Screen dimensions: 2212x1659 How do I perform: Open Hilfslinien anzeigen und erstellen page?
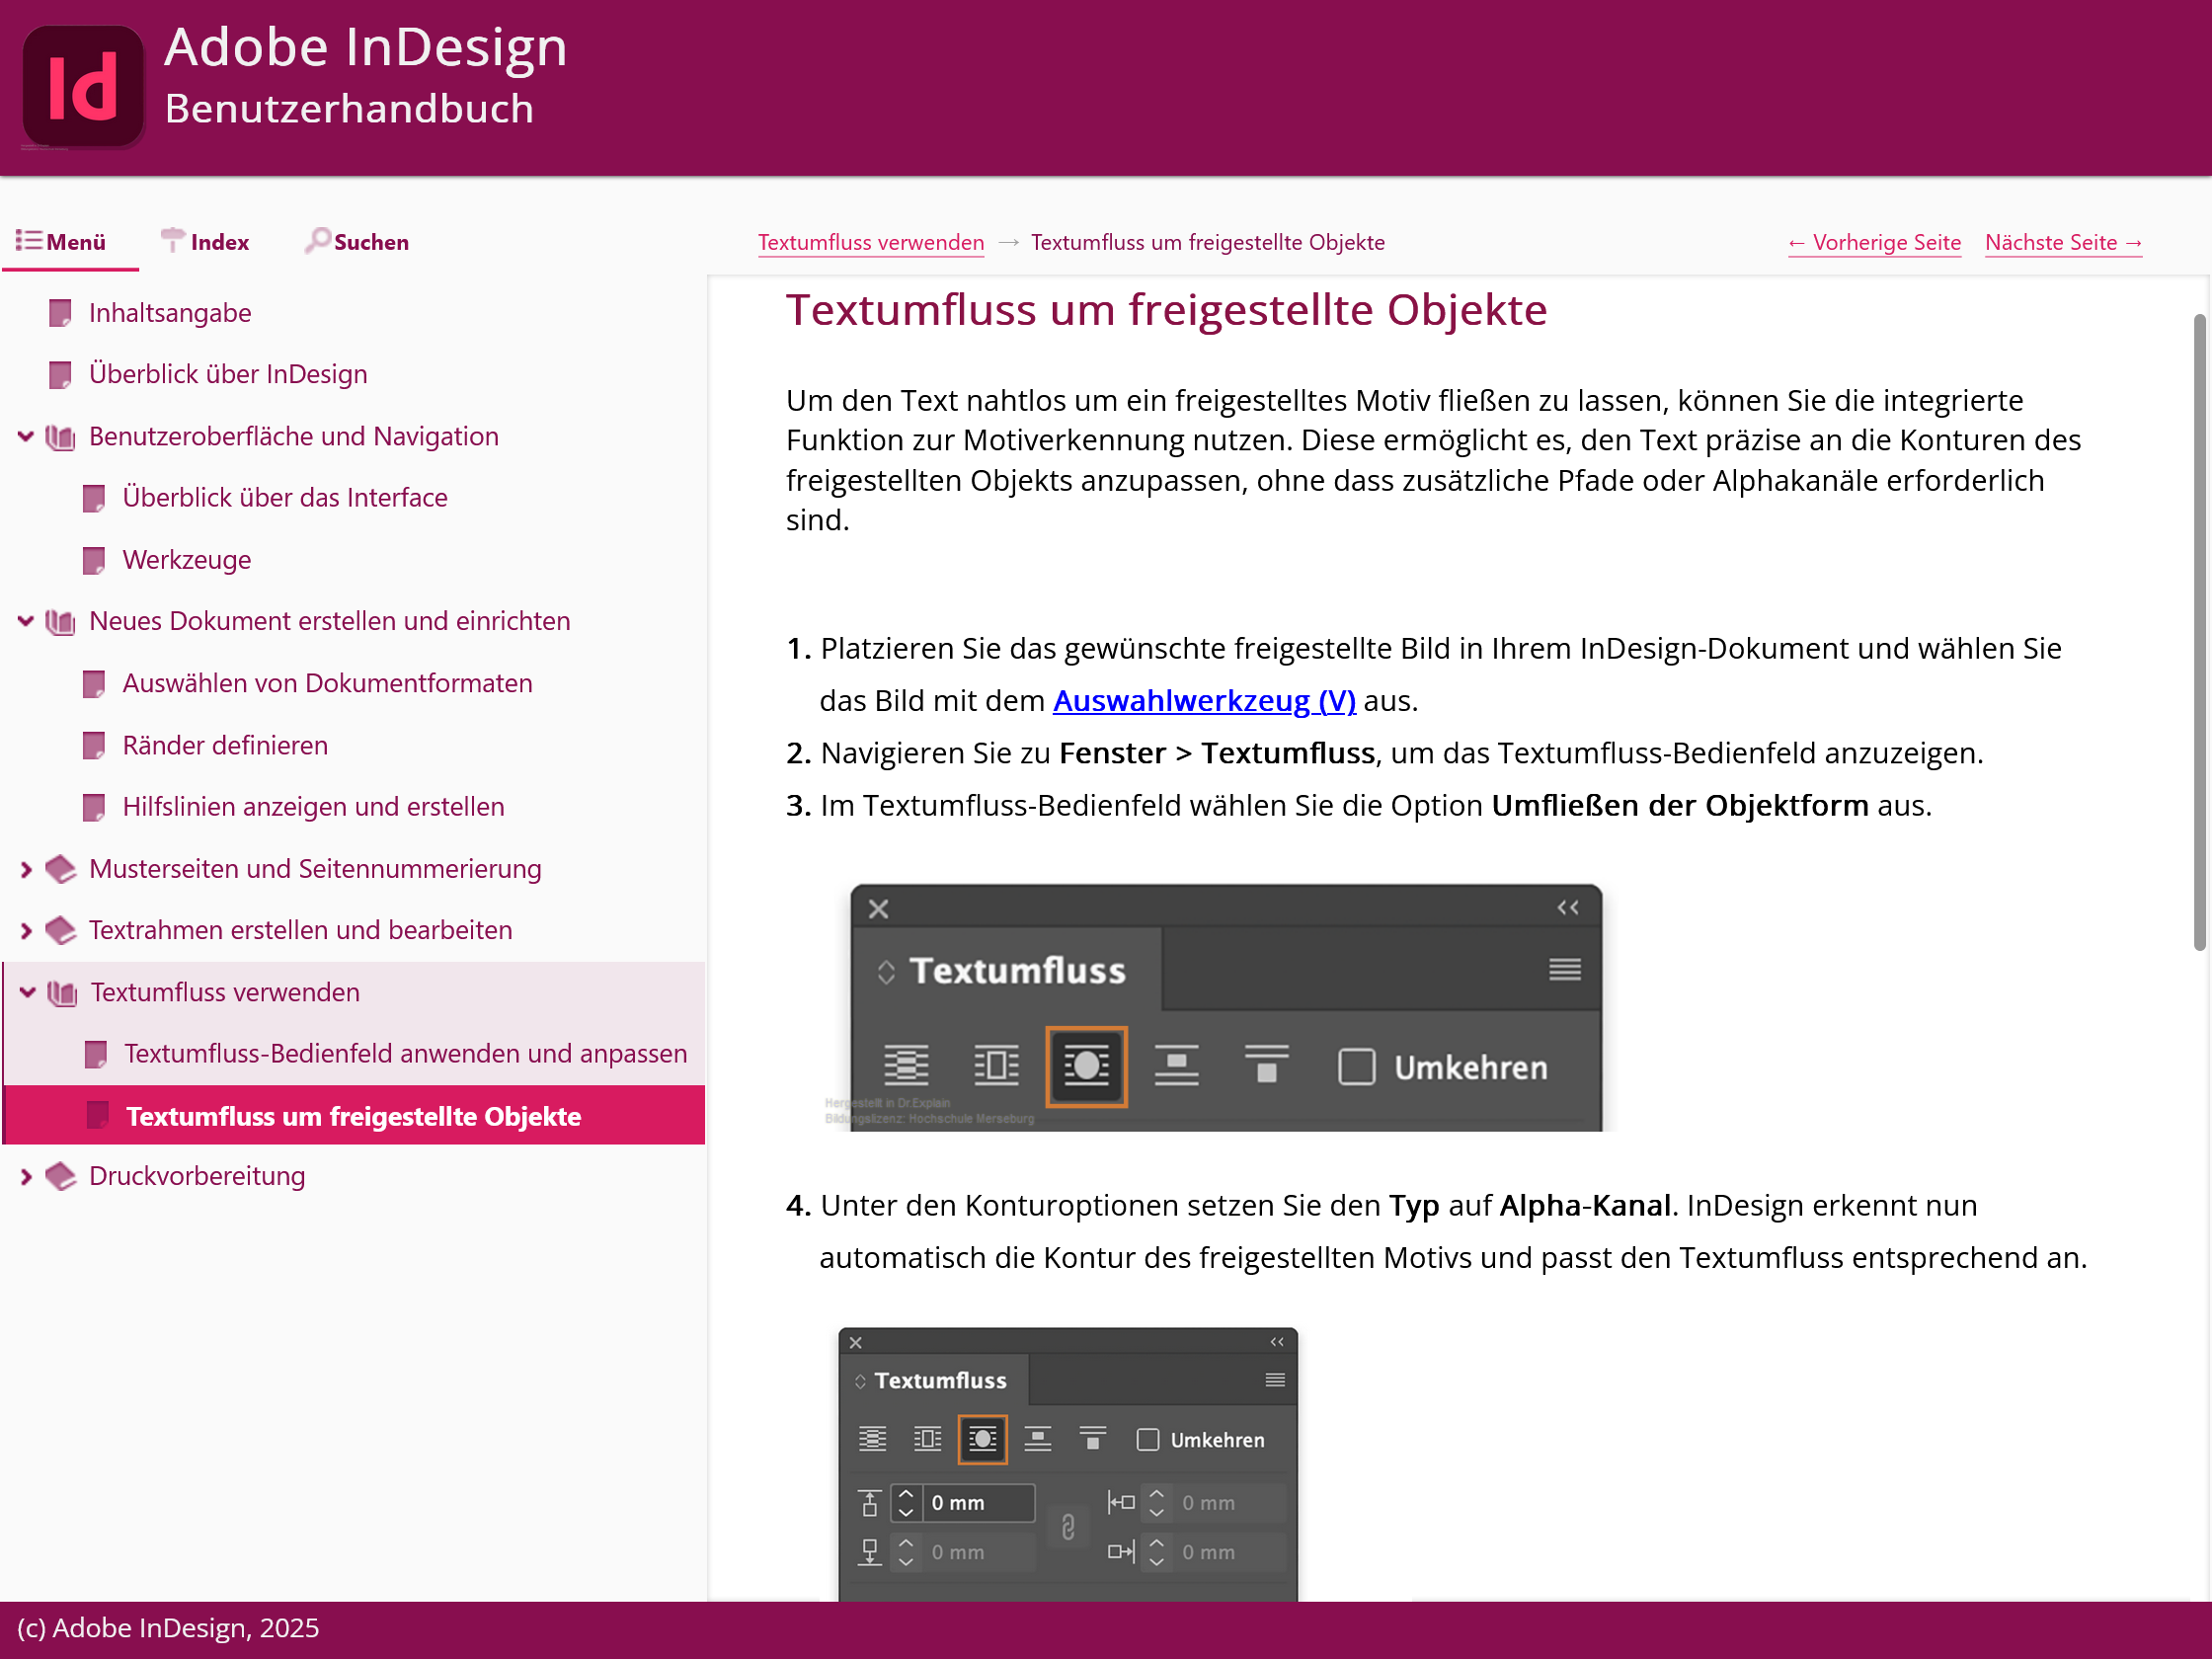[313, 806]
